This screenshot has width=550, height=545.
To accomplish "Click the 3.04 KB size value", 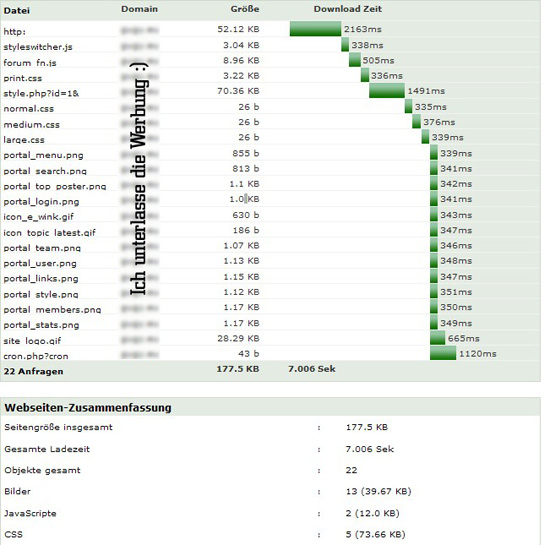I will tap(241, 45).
